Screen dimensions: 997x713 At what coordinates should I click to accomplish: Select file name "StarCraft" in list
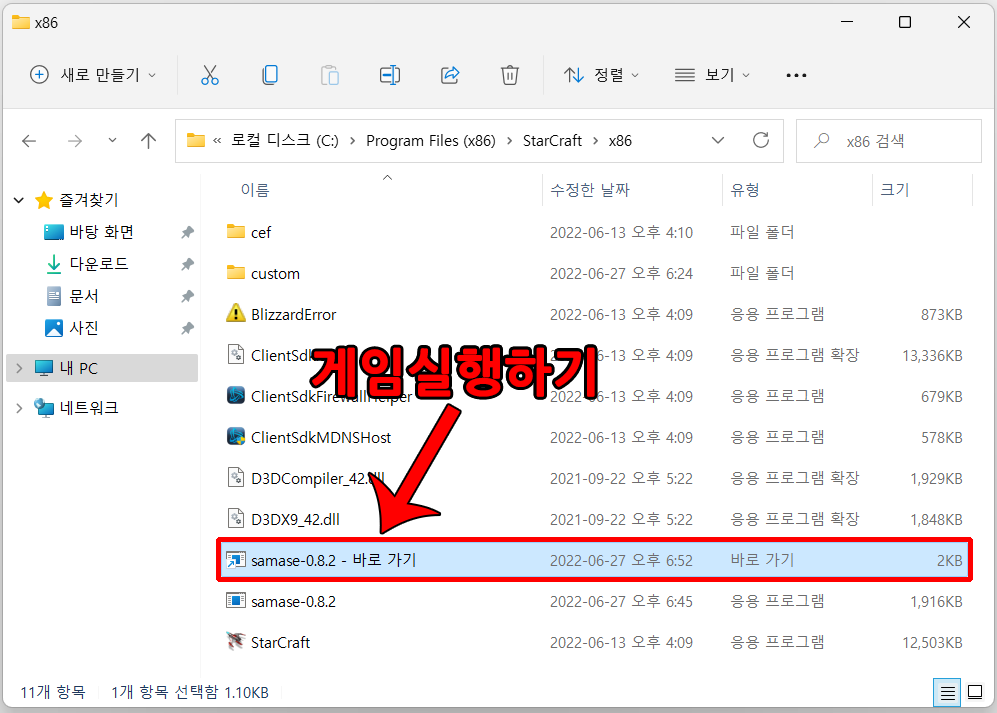(x=280, y=642)
